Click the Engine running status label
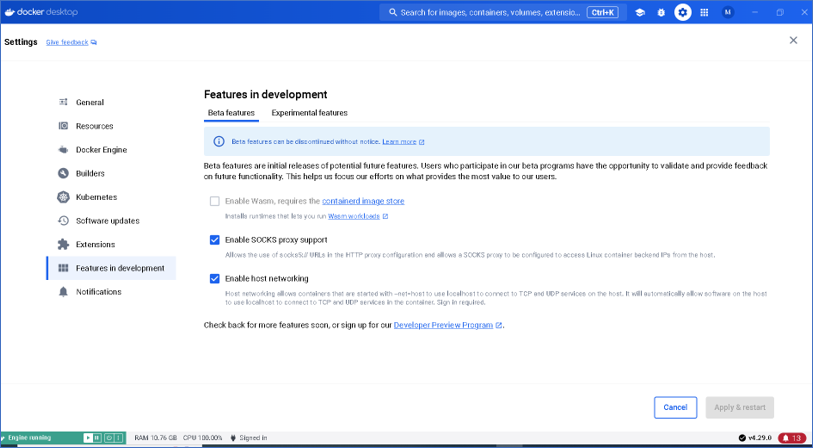 [x=30, y=438]
